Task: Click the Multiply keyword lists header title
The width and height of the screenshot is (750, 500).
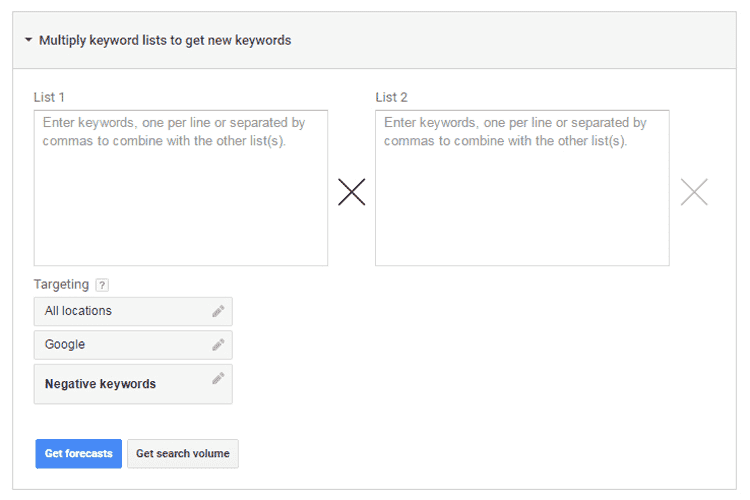Action: 165,41
